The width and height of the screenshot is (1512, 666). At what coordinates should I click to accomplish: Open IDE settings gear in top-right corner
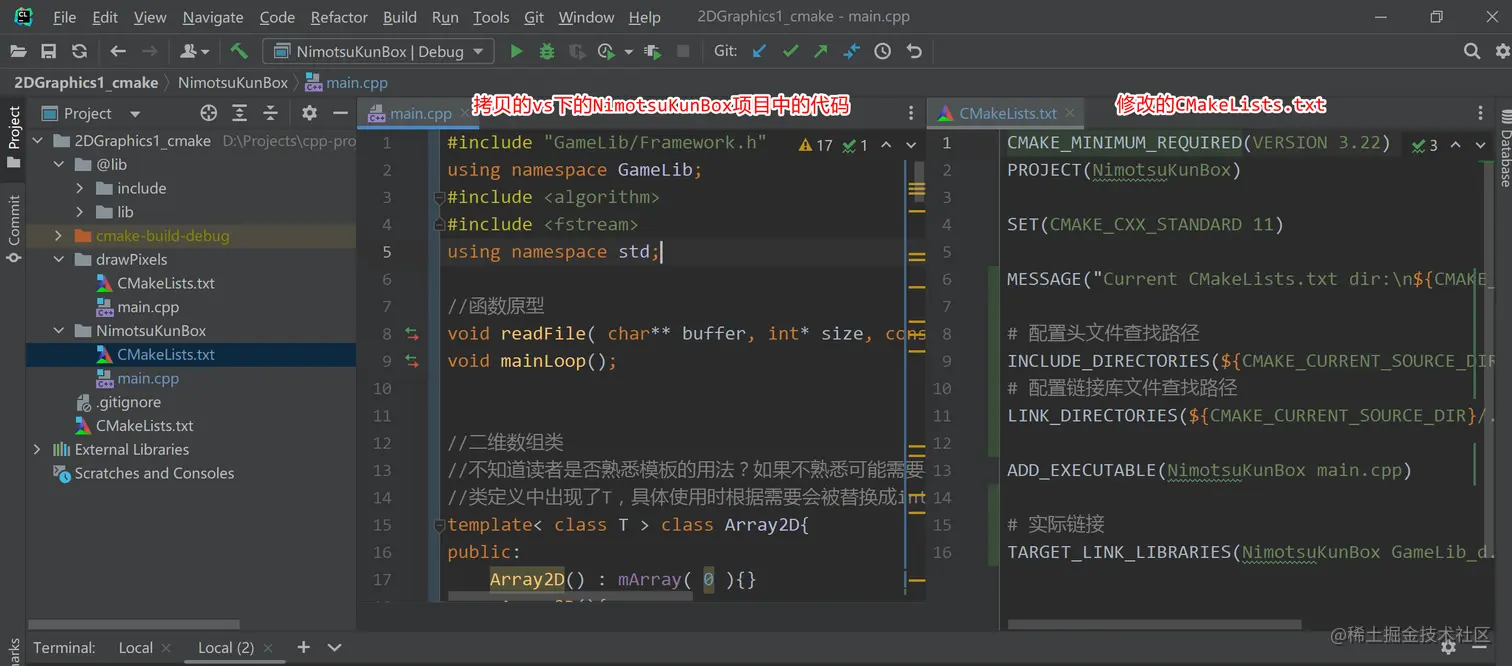point(1502,51)
